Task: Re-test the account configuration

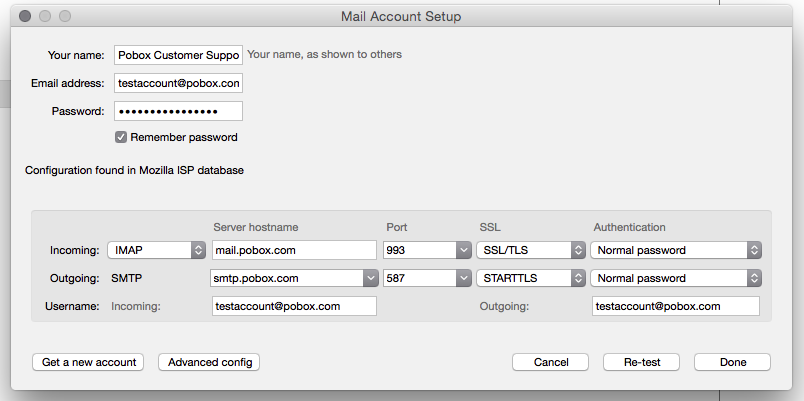Action: [x=641, y=362]
